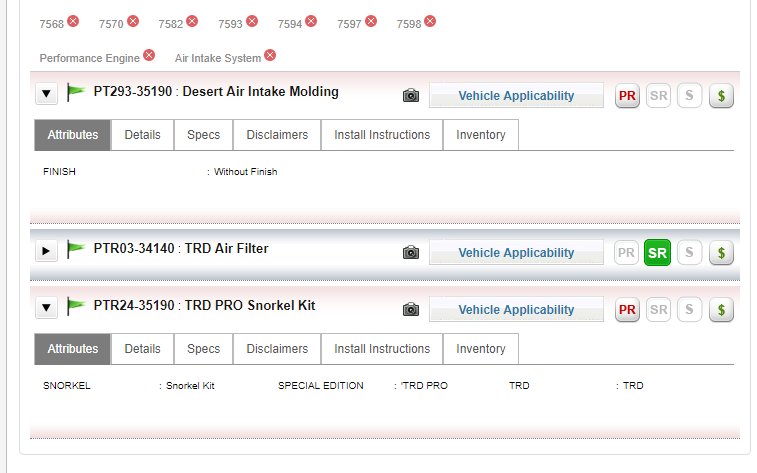This screenshot has height=473, width=757.
Task: Remove the 7598 filter tag
Action: (x=430, y=21)
